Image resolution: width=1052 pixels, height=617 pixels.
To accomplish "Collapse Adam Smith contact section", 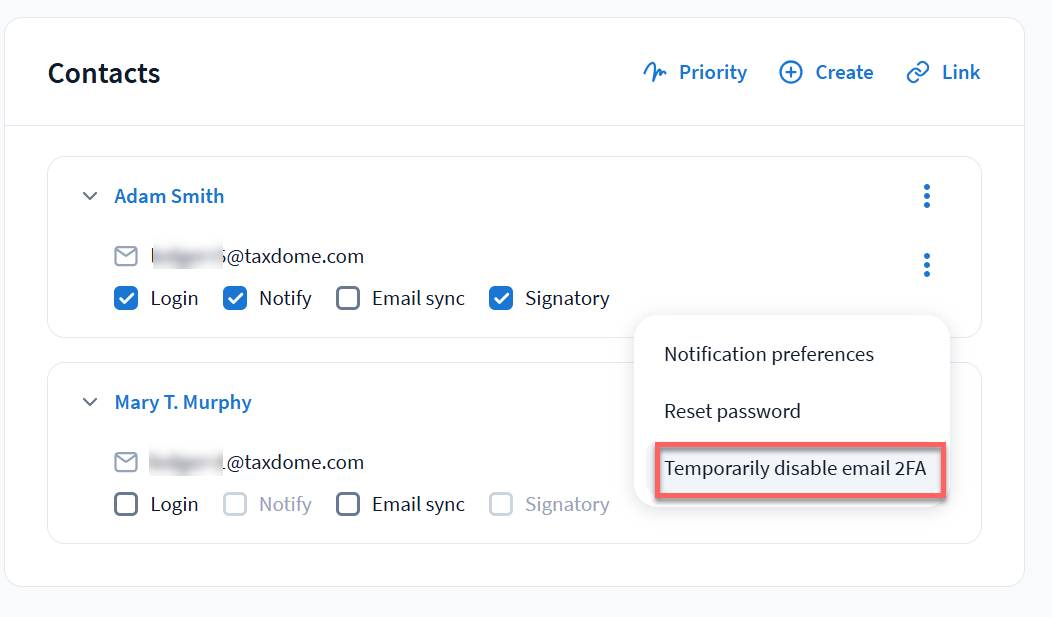I will click(x=90, y=196).
